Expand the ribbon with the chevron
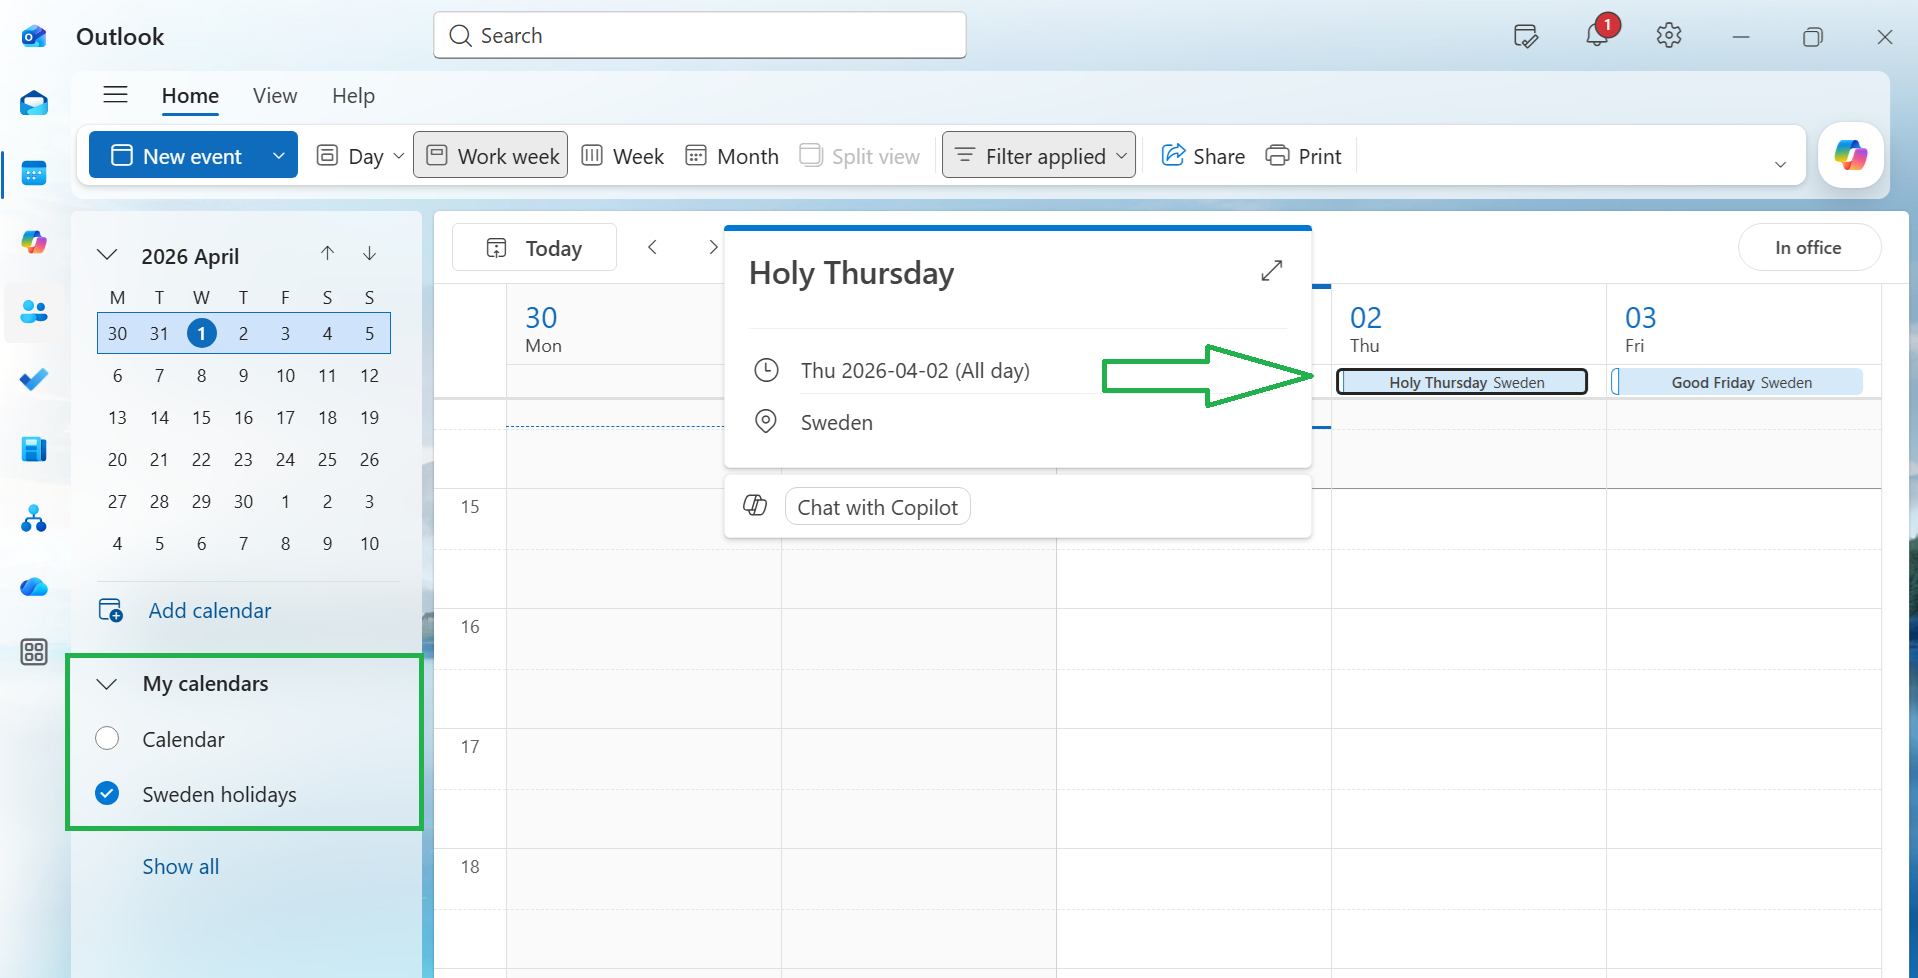This screenshot has height=978, width=1918. 1780,164
